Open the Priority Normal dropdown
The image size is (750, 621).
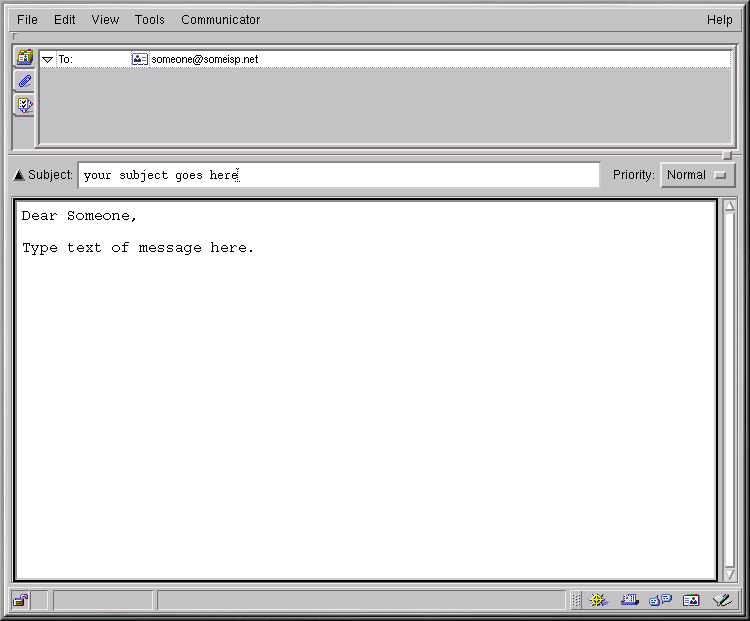(697, 175)
